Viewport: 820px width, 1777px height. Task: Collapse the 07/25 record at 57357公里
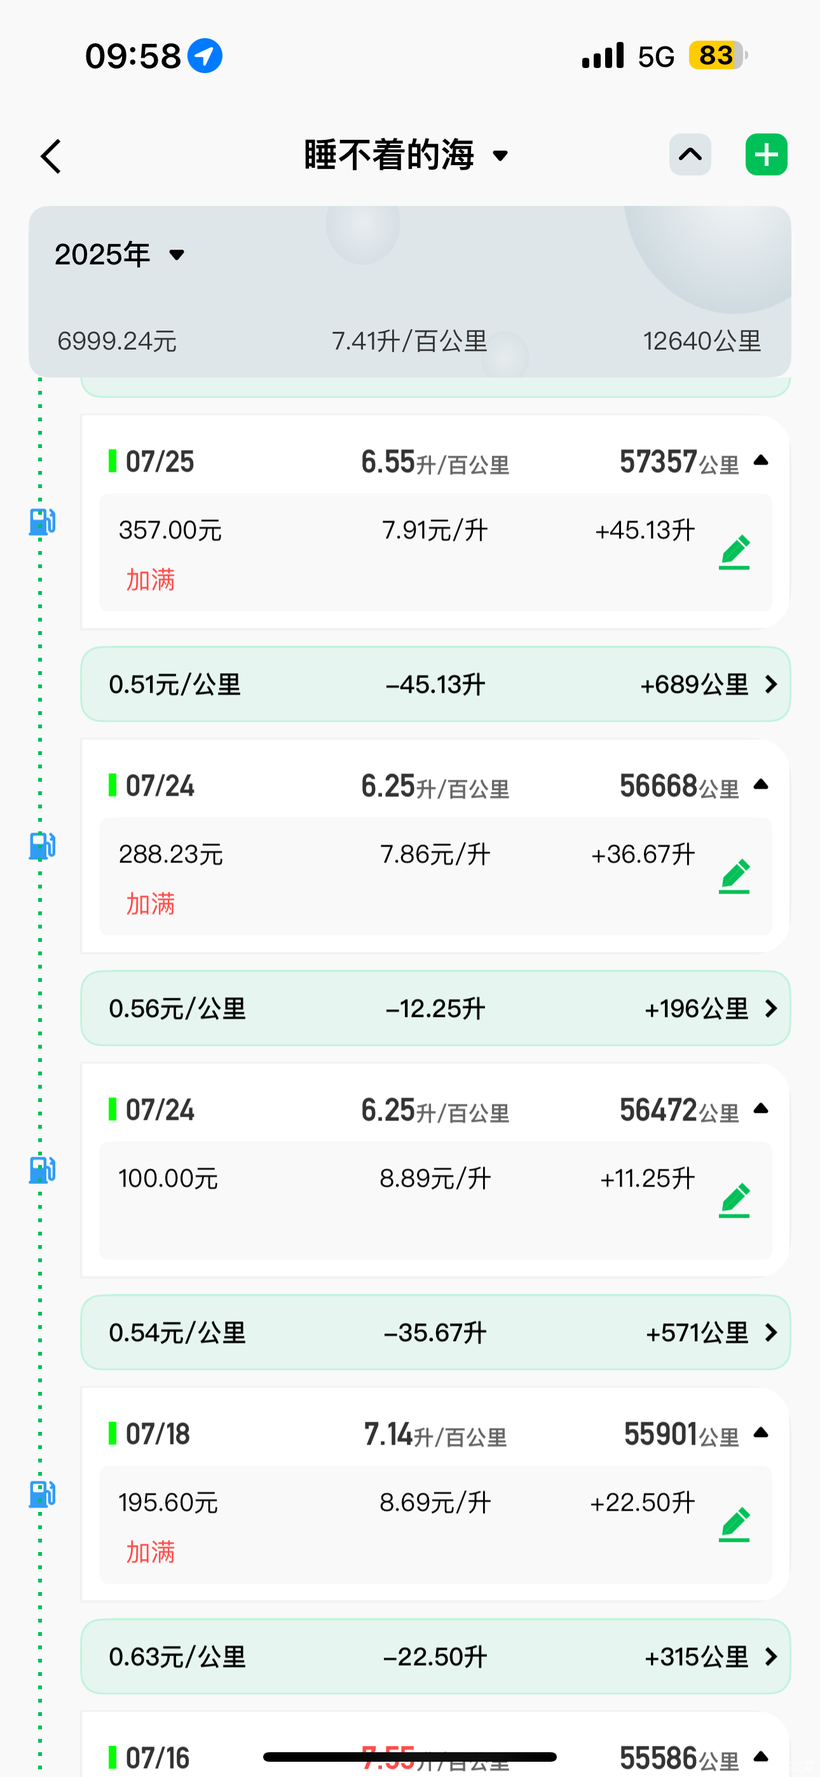tap(761, 461)
